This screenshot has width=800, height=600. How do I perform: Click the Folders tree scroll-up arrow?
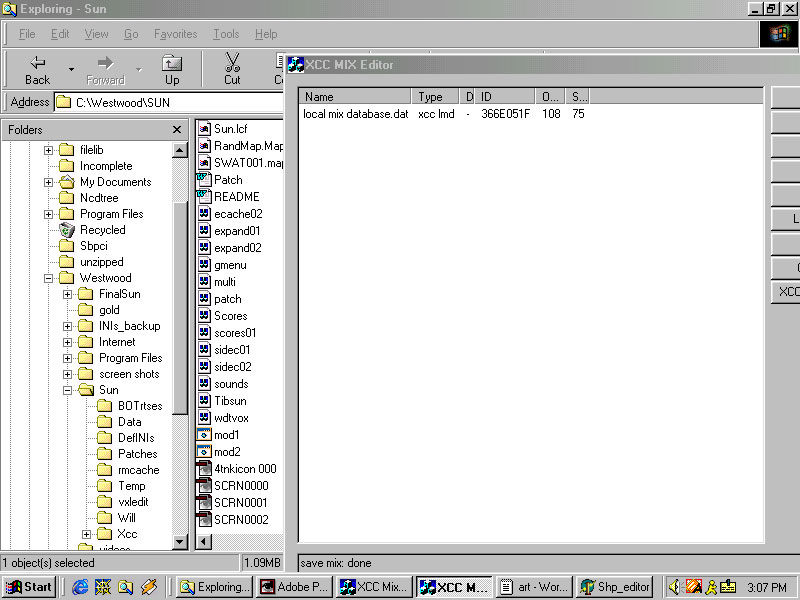pos(180,150)
